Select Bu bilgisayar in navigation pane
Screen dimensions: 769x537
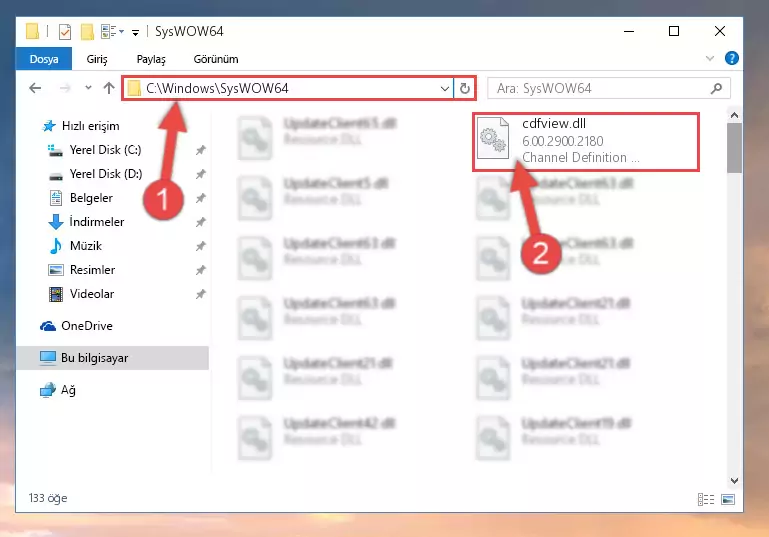[x=112, y=358]
